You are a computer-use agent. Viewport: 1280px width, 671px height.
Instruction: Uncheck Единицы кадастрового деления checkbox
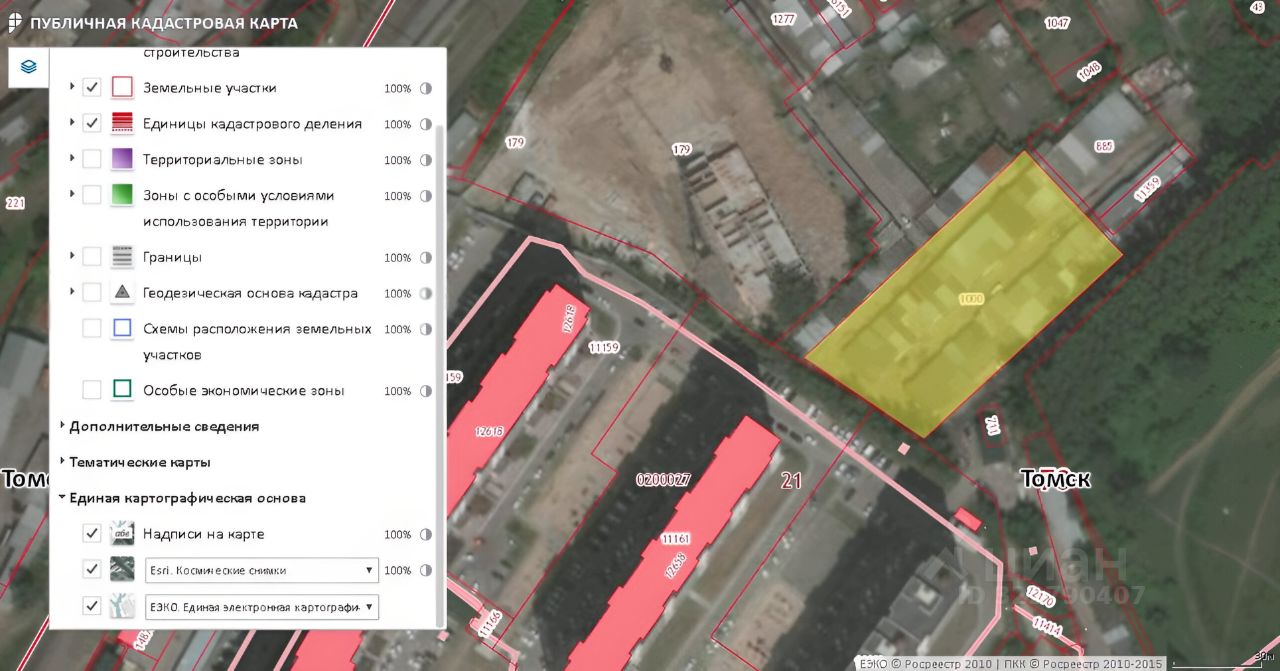coord(92,124)
